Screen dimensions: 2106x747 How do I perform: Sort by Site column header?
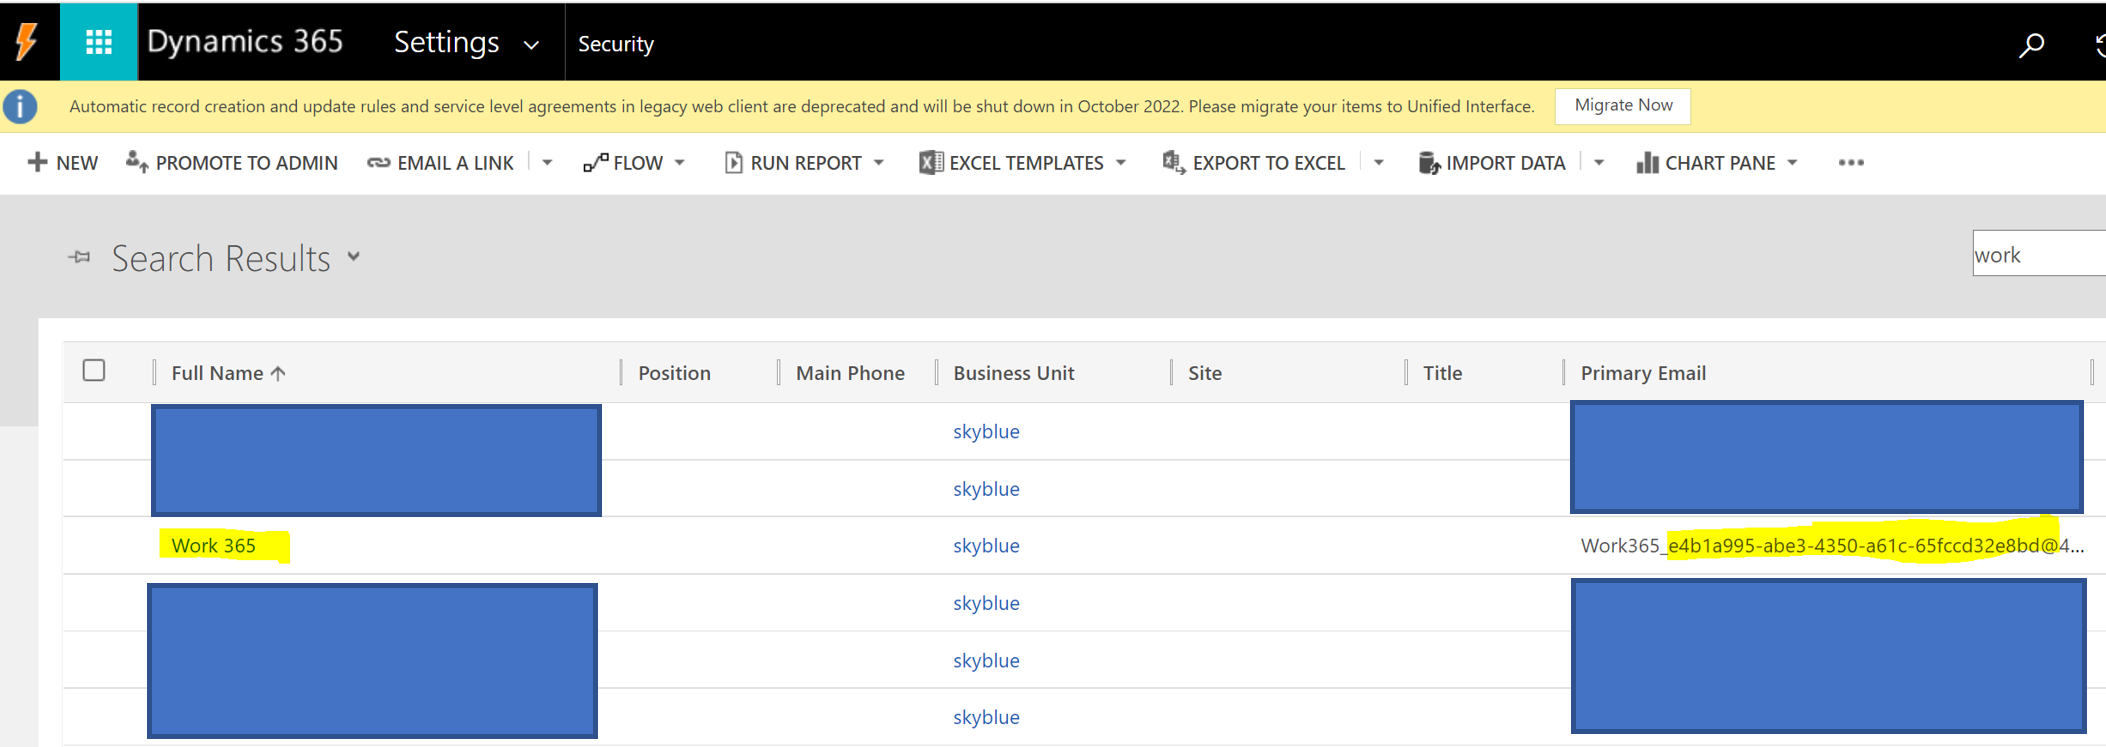(x=1205, y=373)
